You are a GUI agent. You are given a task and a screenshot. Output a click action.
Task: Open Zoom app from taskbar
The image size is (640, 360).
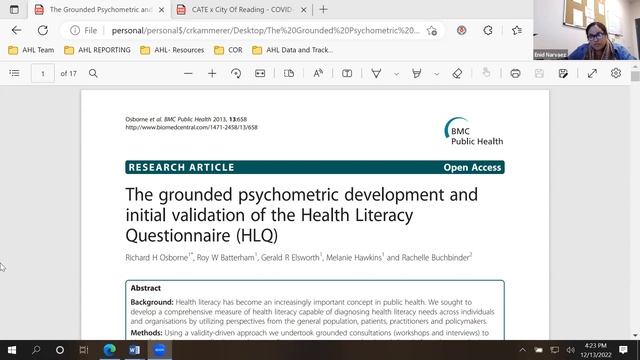point(160,350)
